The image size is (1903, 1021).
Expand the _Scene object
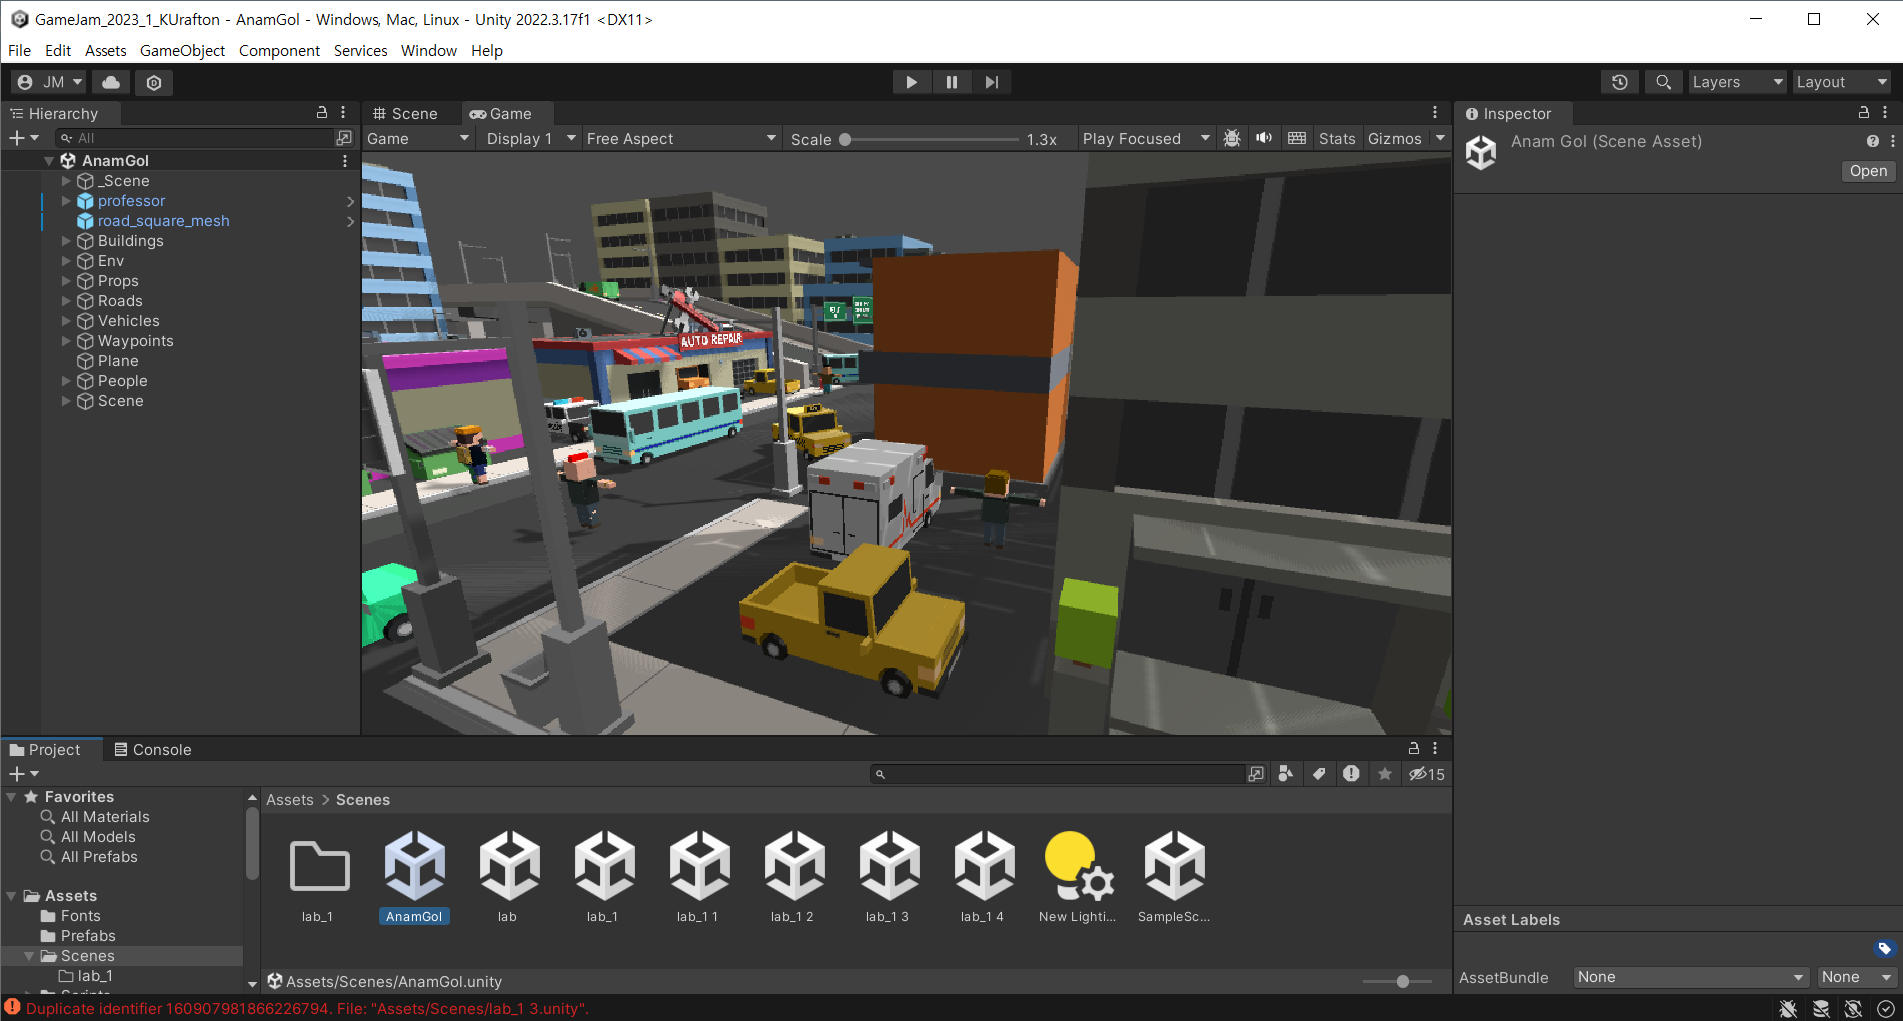pos(66,181)
